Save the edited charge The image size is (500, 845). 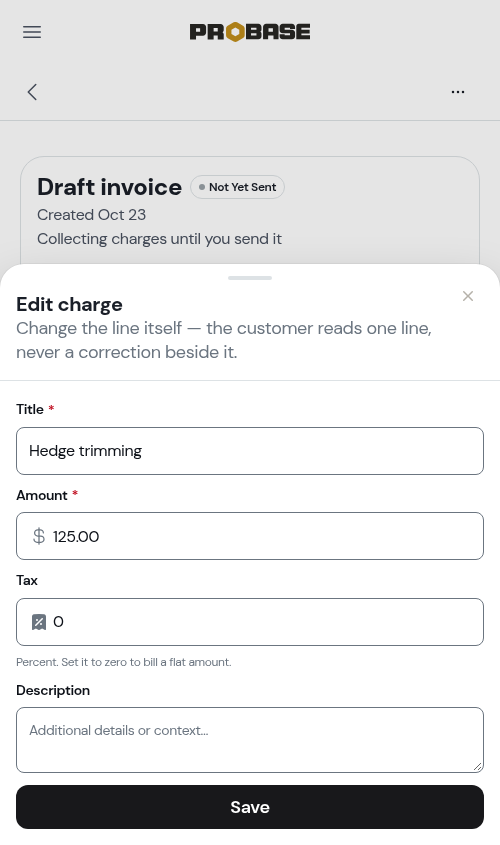point(250,807)
